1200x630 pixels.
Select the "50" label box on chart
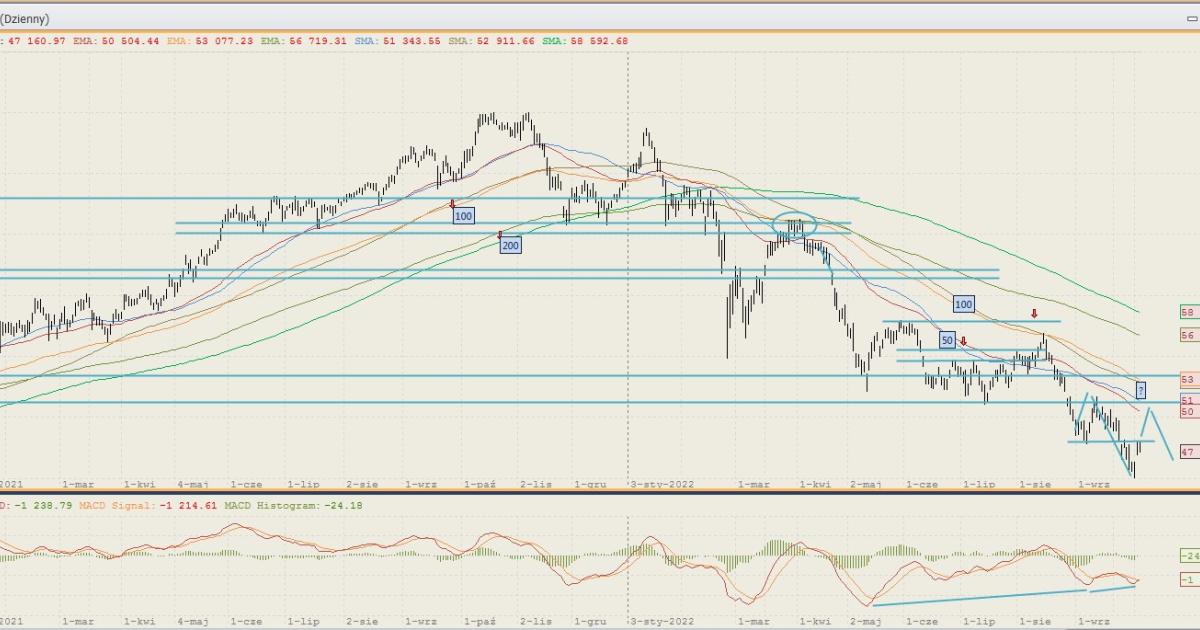(x=947, y=340)
